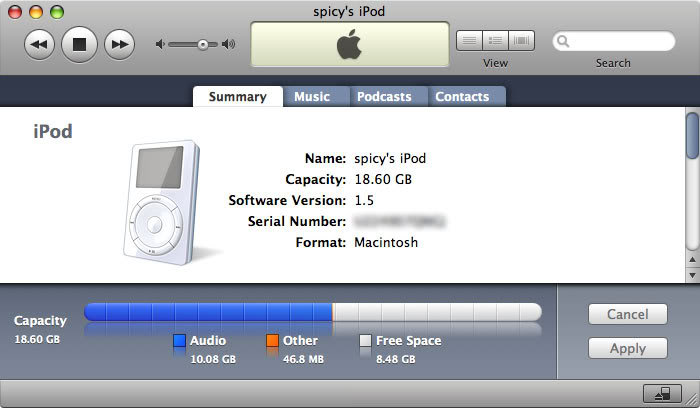Click the software version value "1.5"
Screen dimensions: 700x408
364,200
